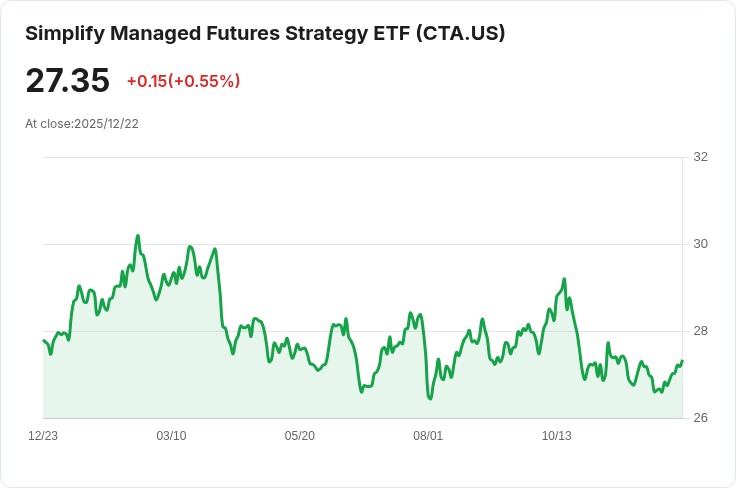Click the 12/23 date axis label

click(43, 436)
